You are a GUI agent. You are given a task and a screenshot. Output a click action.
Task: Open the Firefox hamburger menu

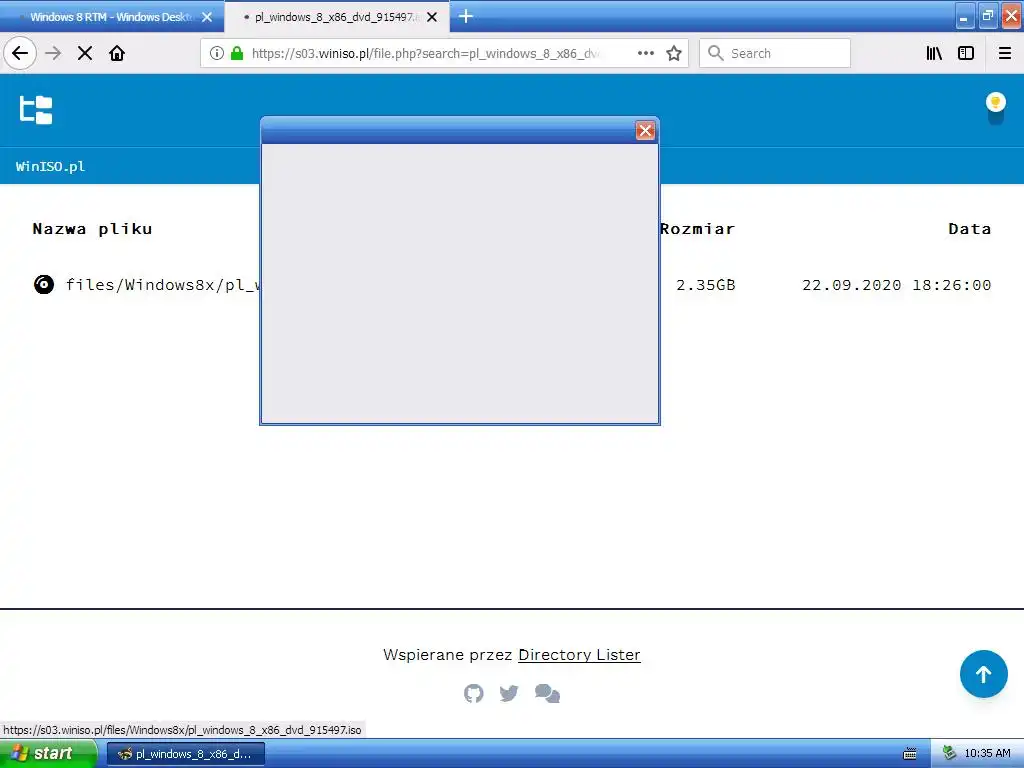(x=1005, y=53)
